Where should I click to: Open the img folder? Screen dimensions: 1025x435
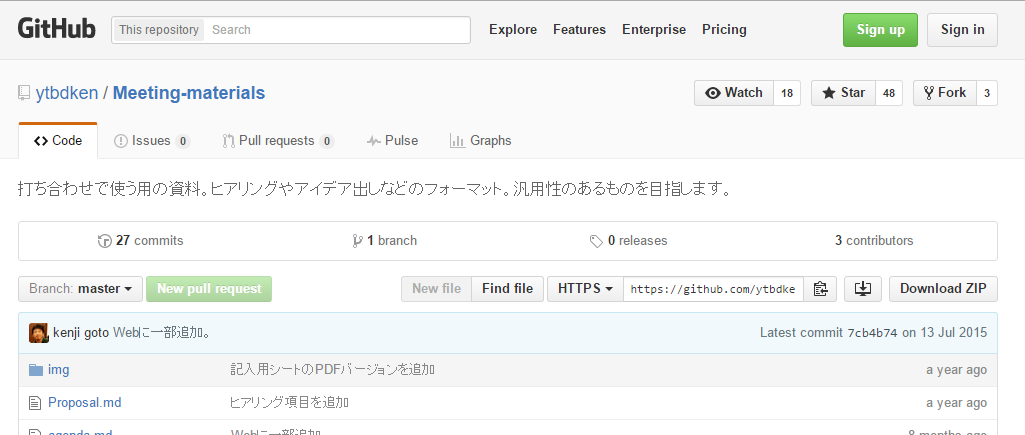coord(58,370)
